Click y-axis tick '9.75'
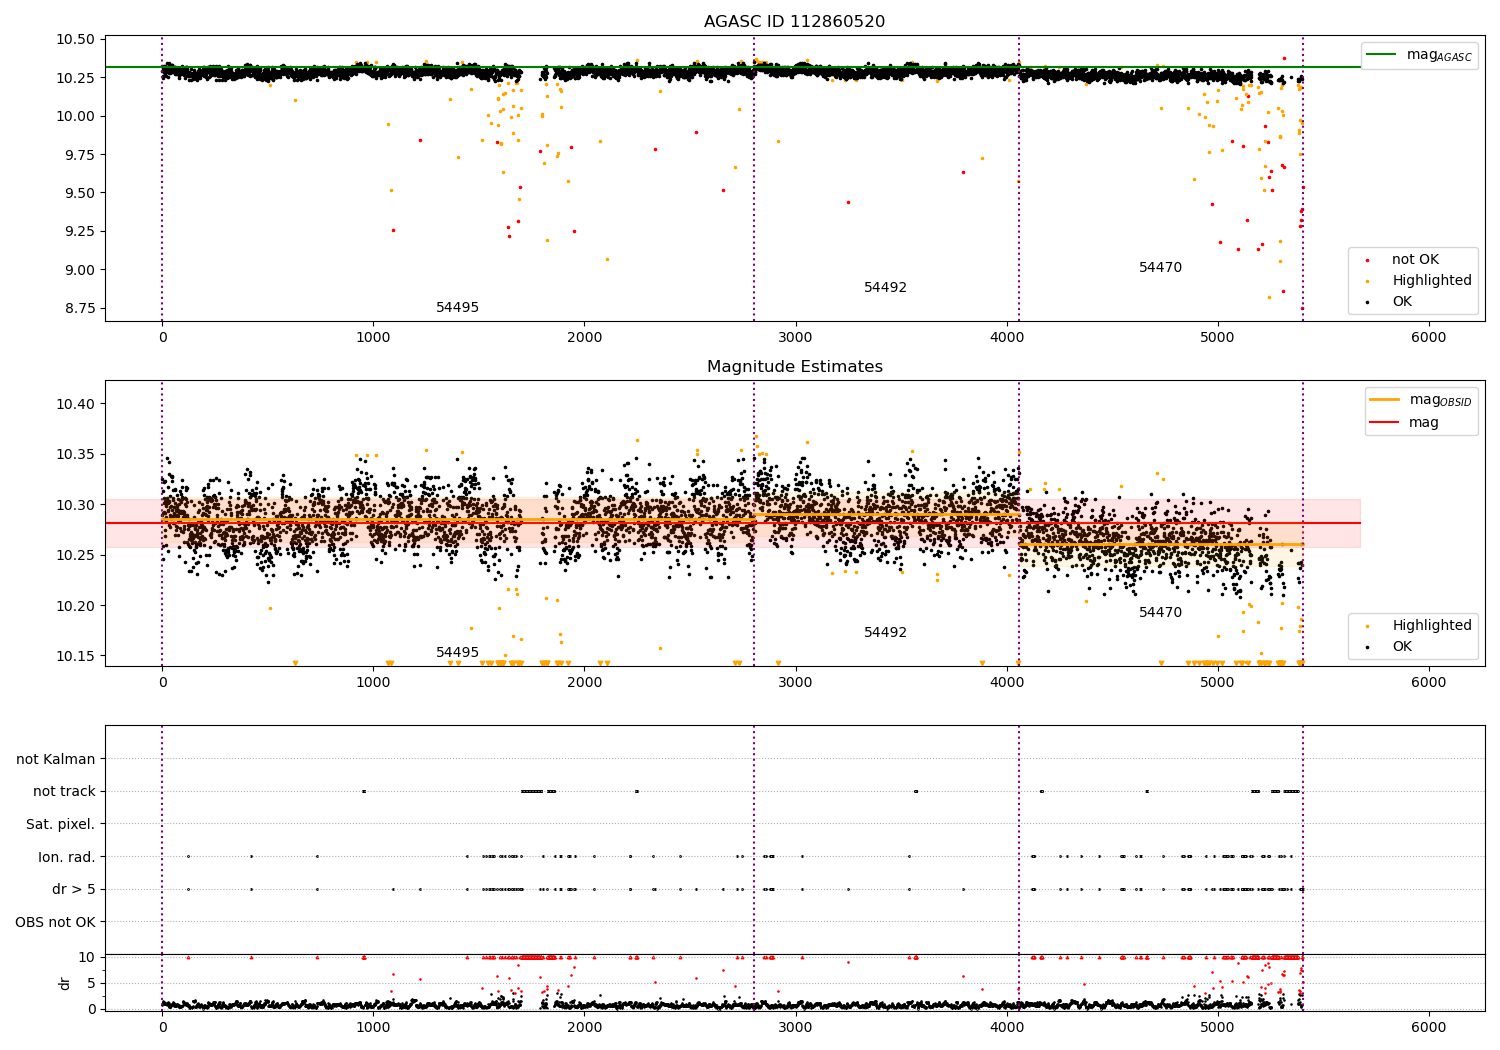Viewport: 1500px width, 1050px height. [81, 155]
